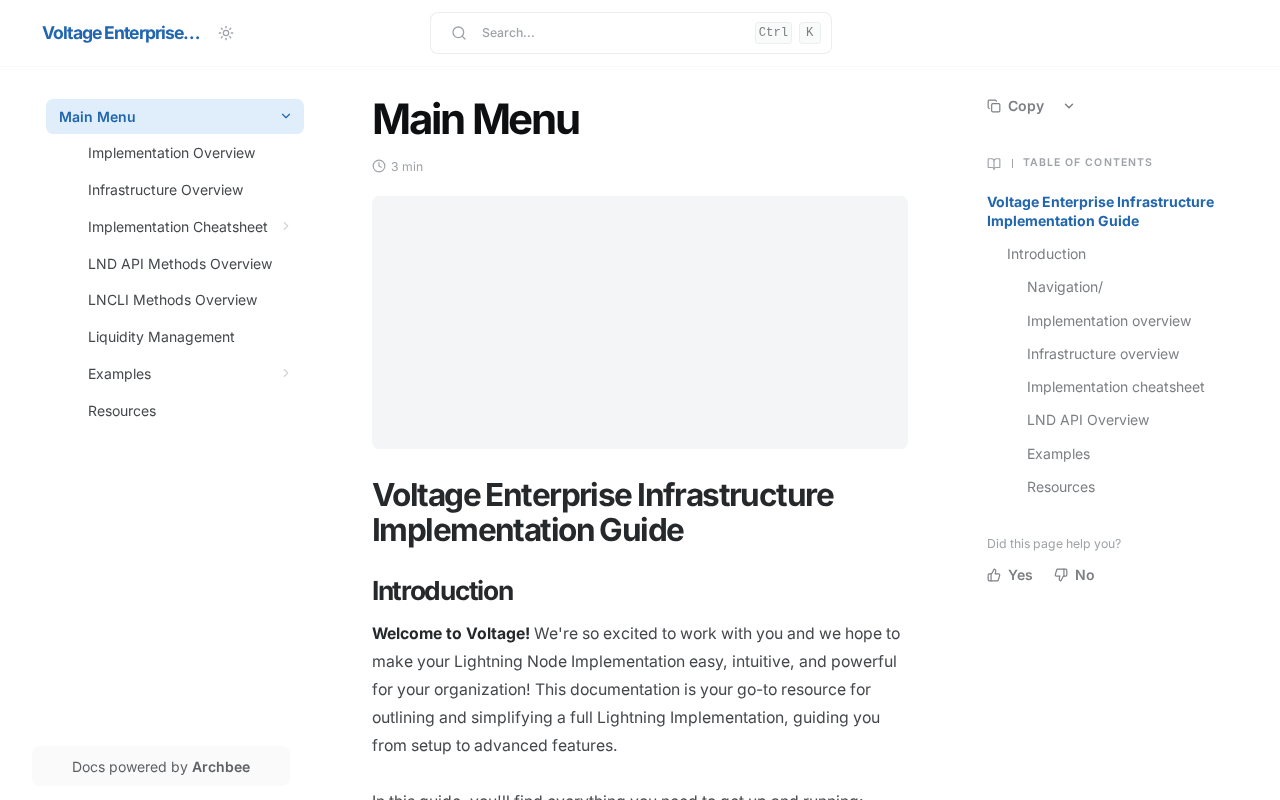Open Docs powered by Archbee link
This screenshot has width=1280, height=800.
coord(161,767)
